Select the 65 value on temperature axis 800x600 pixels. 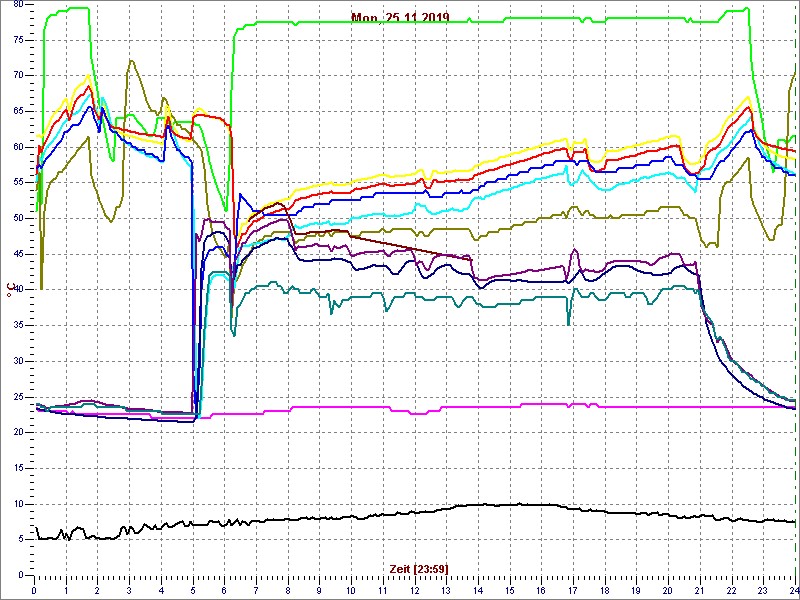pos(18,111)
